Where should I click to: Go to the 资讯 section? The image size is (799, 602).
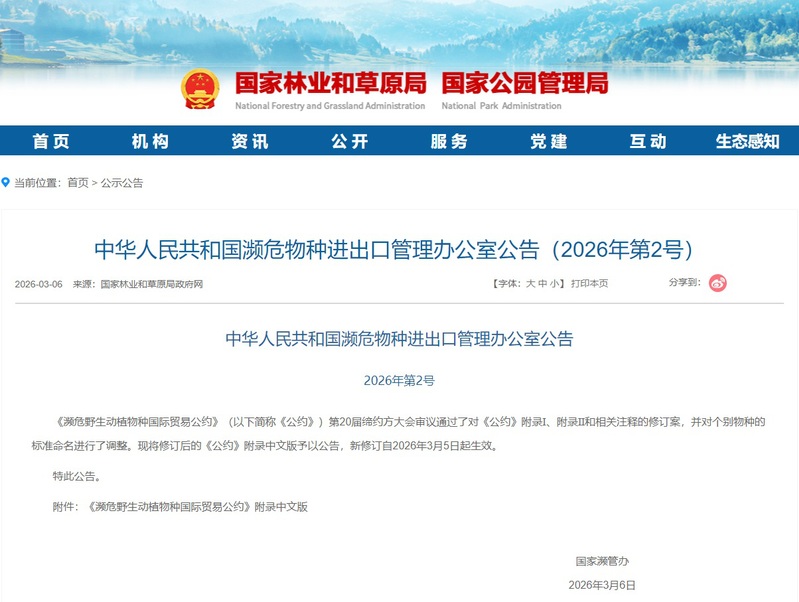click(249, 141)
